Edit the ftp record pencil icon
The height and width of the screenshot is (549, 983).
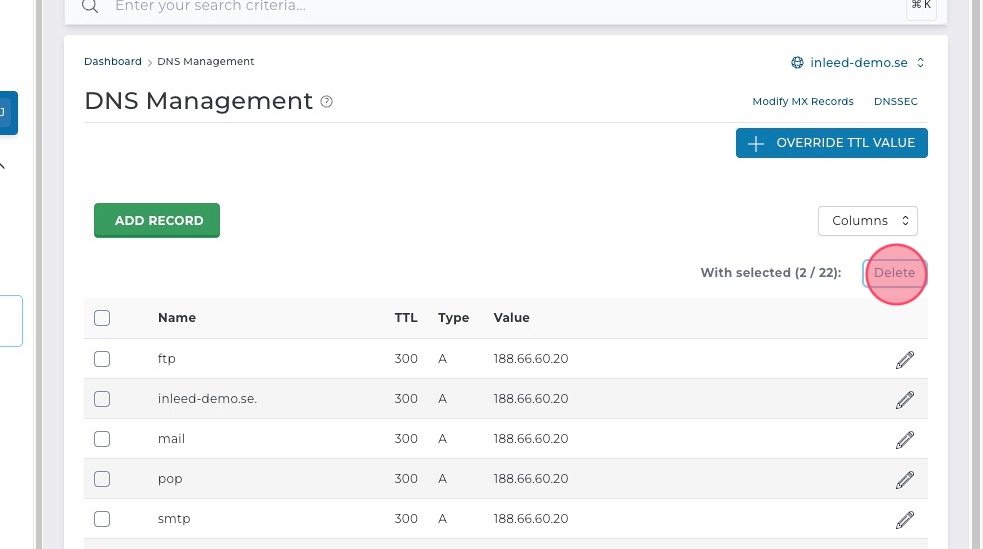pyautogui.click(x=905, y=359)
